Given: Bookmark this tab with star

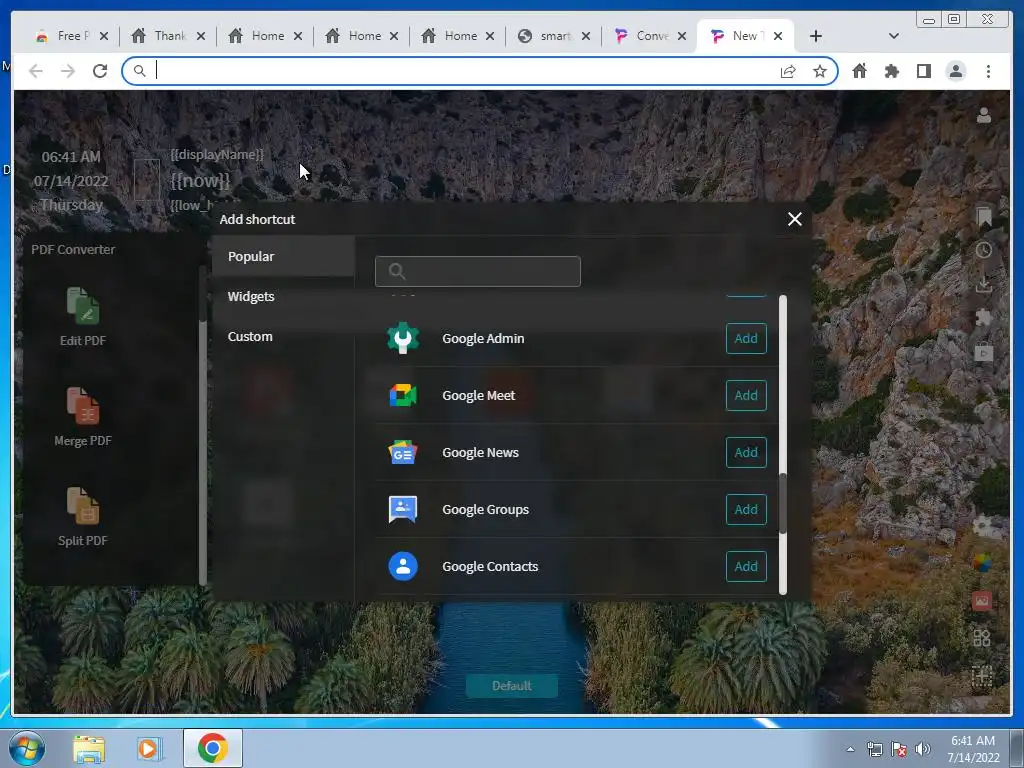Looking at the screenshot, I should 820,71.
